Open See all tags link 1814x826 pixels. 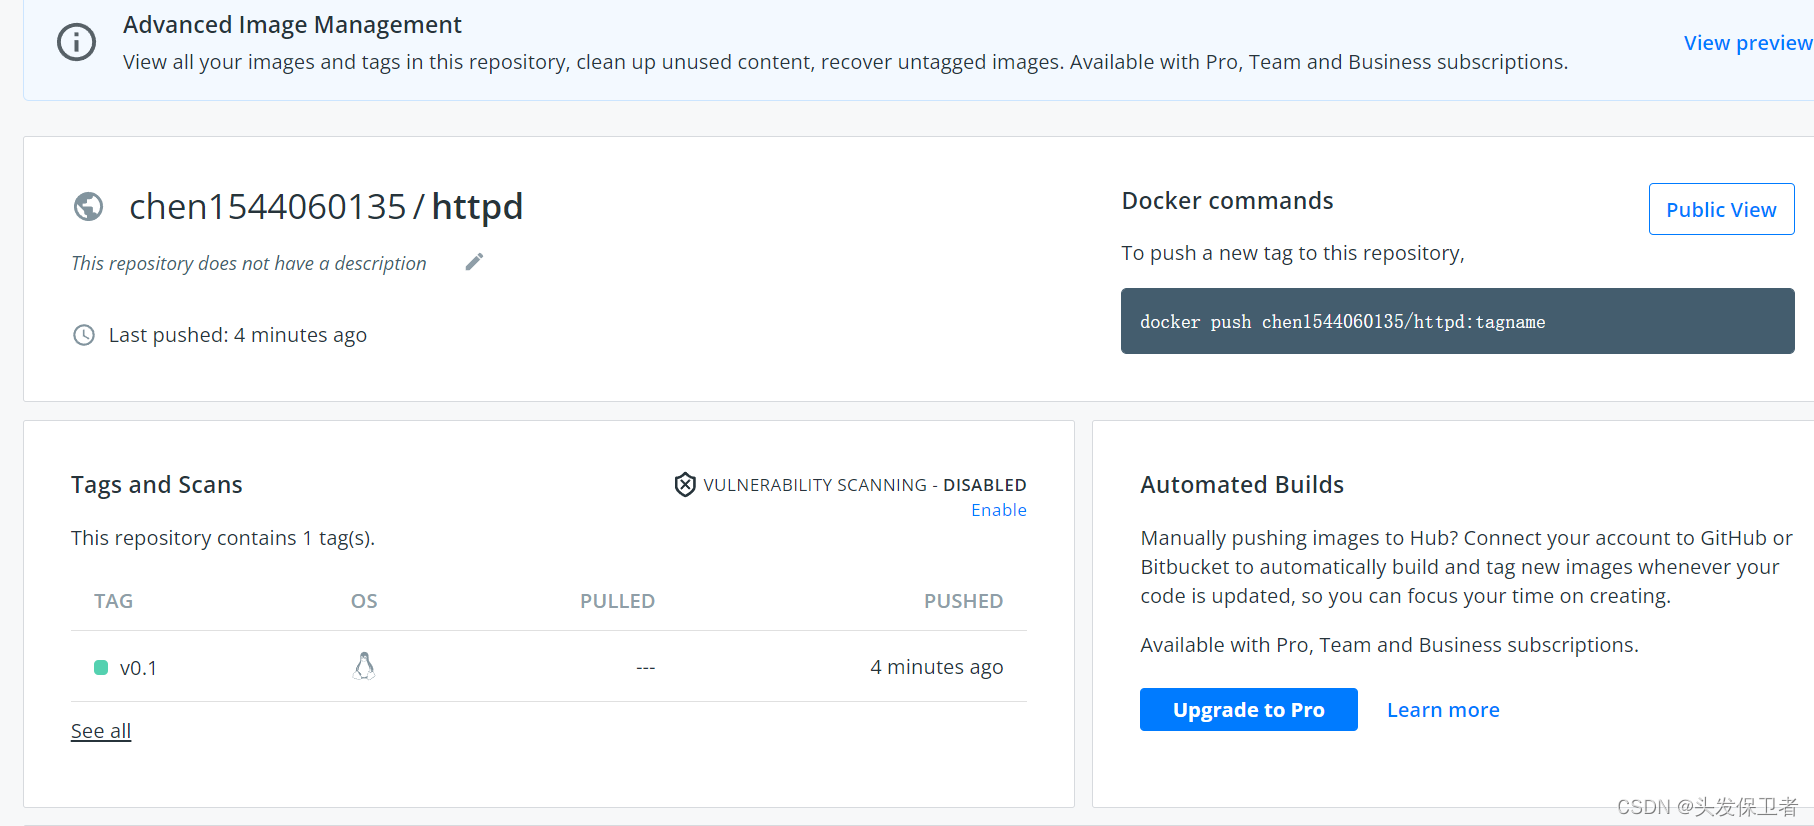point(101,731)
